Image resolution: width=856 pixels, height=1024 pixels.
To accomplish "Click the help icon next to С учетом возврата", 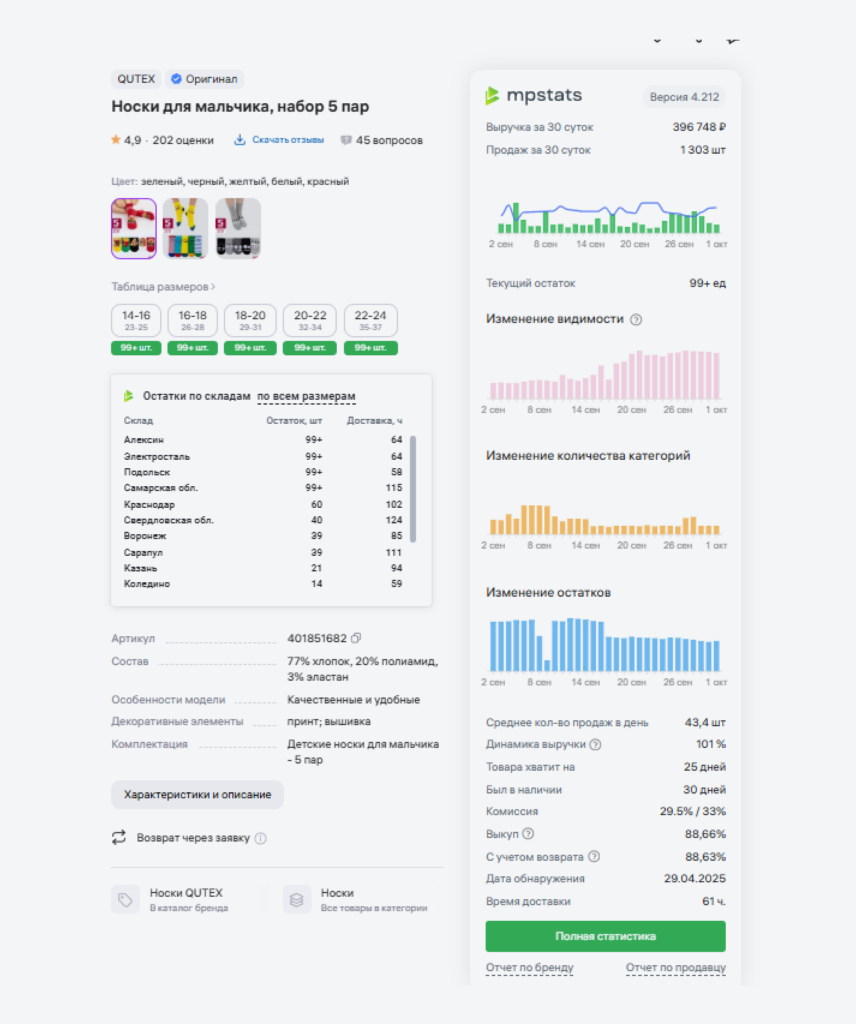I will point(594,857).
